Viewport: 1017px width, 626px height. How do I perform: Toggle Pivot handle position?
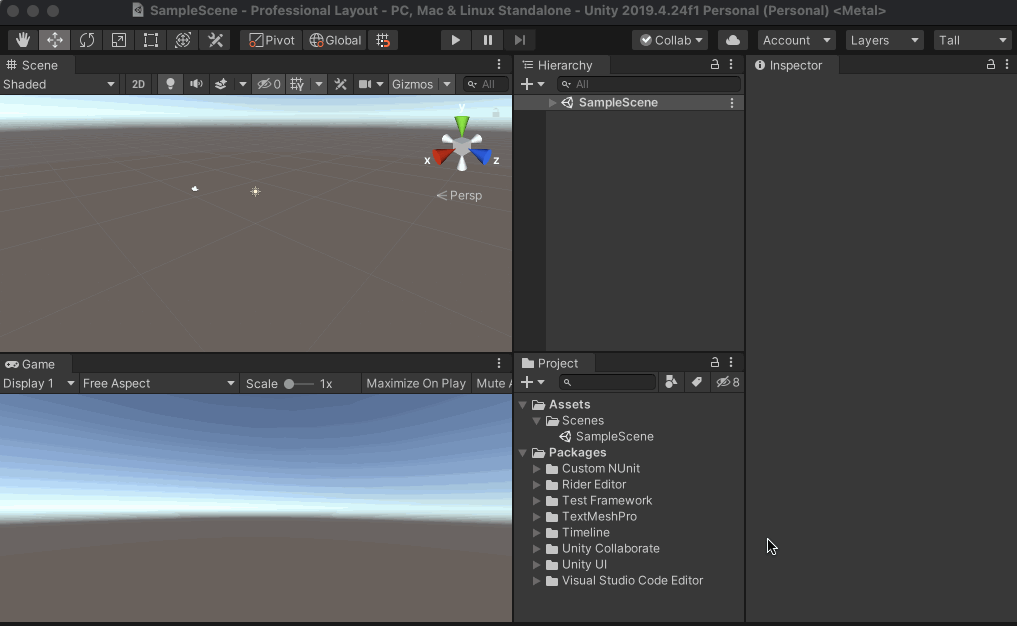coord(271,40)
